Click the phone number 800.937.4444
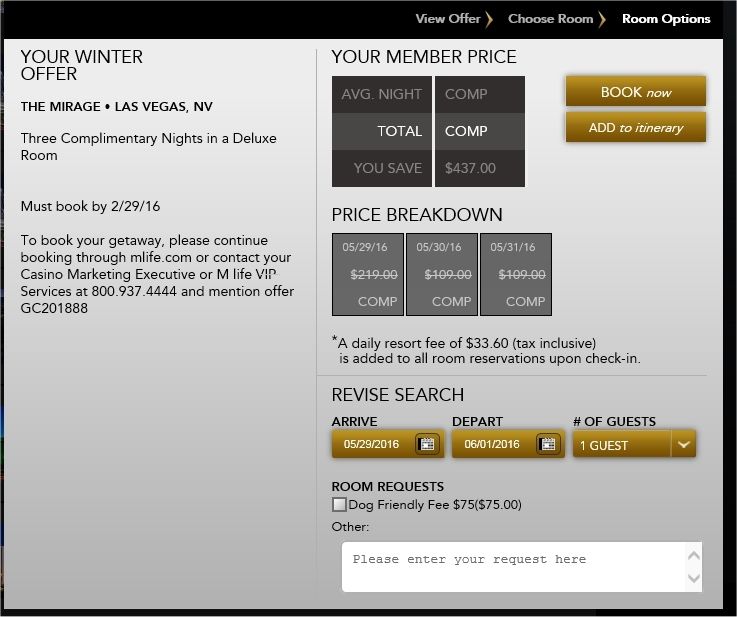 [134, 291]
